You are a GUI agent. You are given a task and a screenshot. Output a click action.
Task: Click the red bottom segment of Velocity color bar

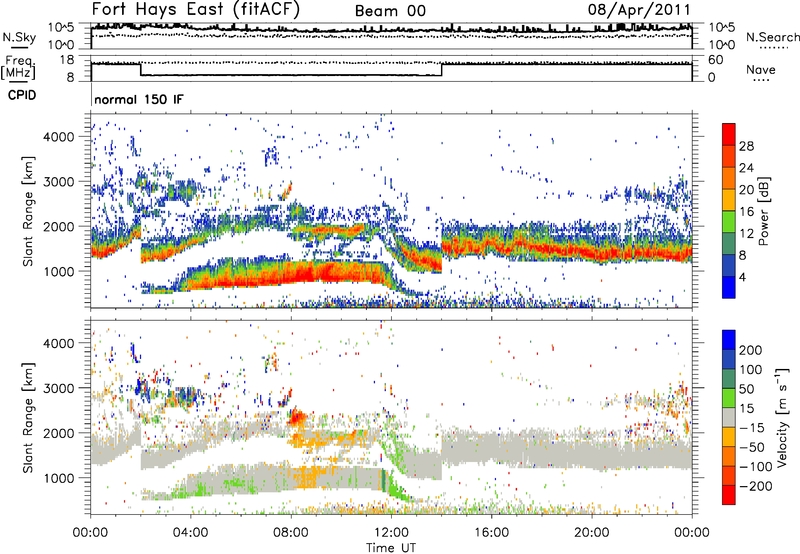pos(729,495)
